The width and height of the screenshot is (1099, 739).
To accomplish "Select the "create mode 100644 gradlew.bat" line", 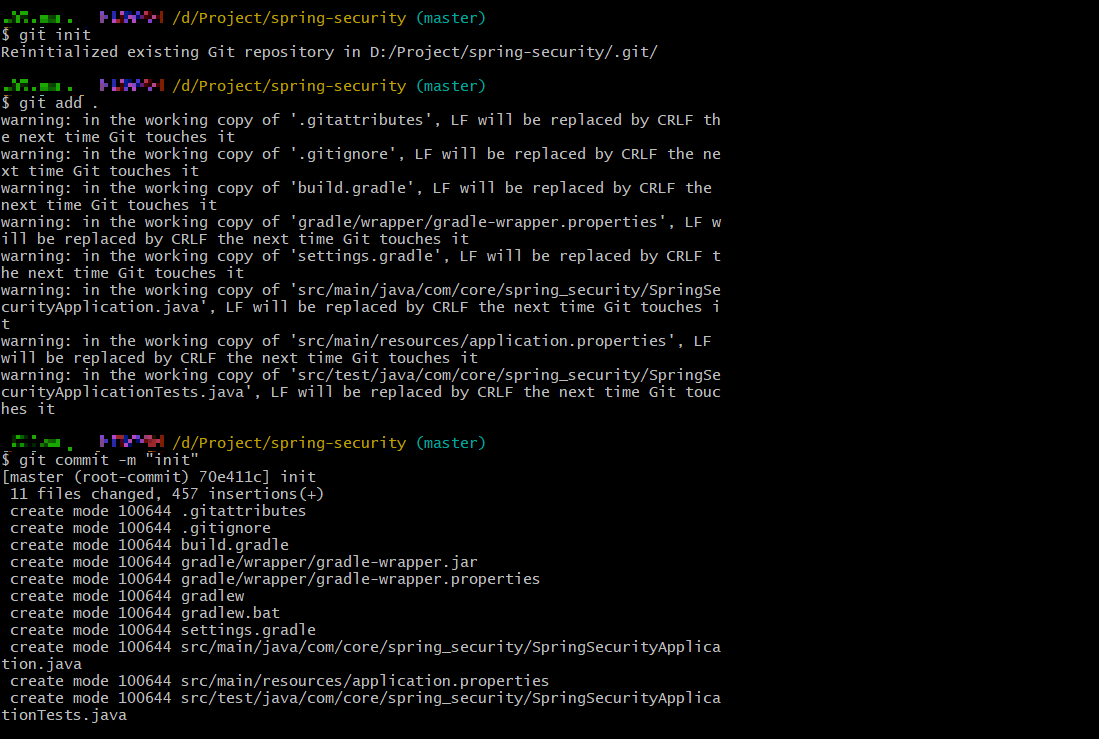I will [145, 613].
